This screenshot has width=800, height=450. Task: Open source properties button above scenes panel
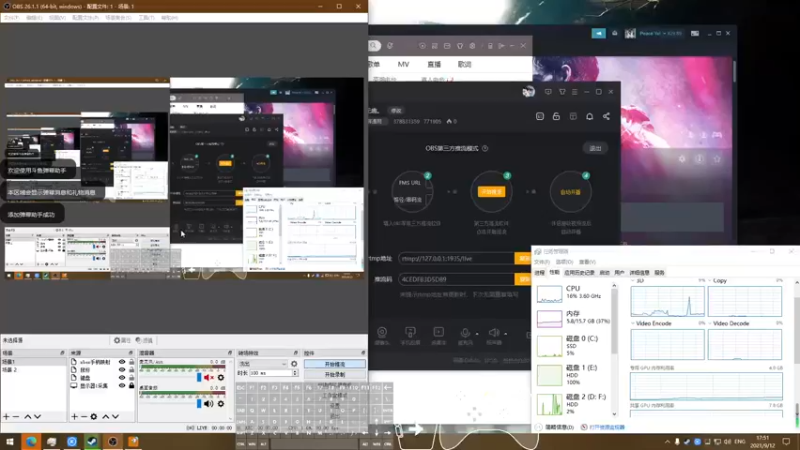tap(122, 340)
